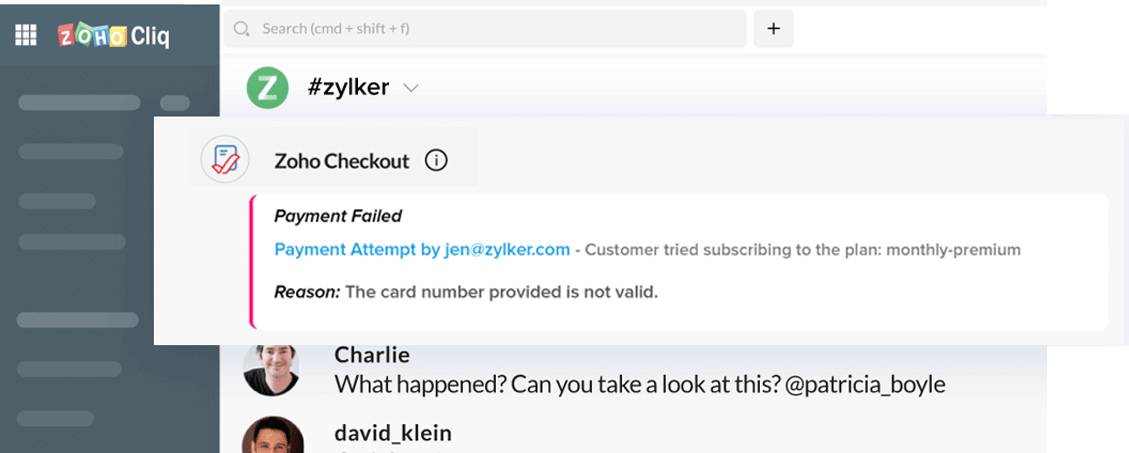Open the @patricia_boyle mention

pos(864,384)
